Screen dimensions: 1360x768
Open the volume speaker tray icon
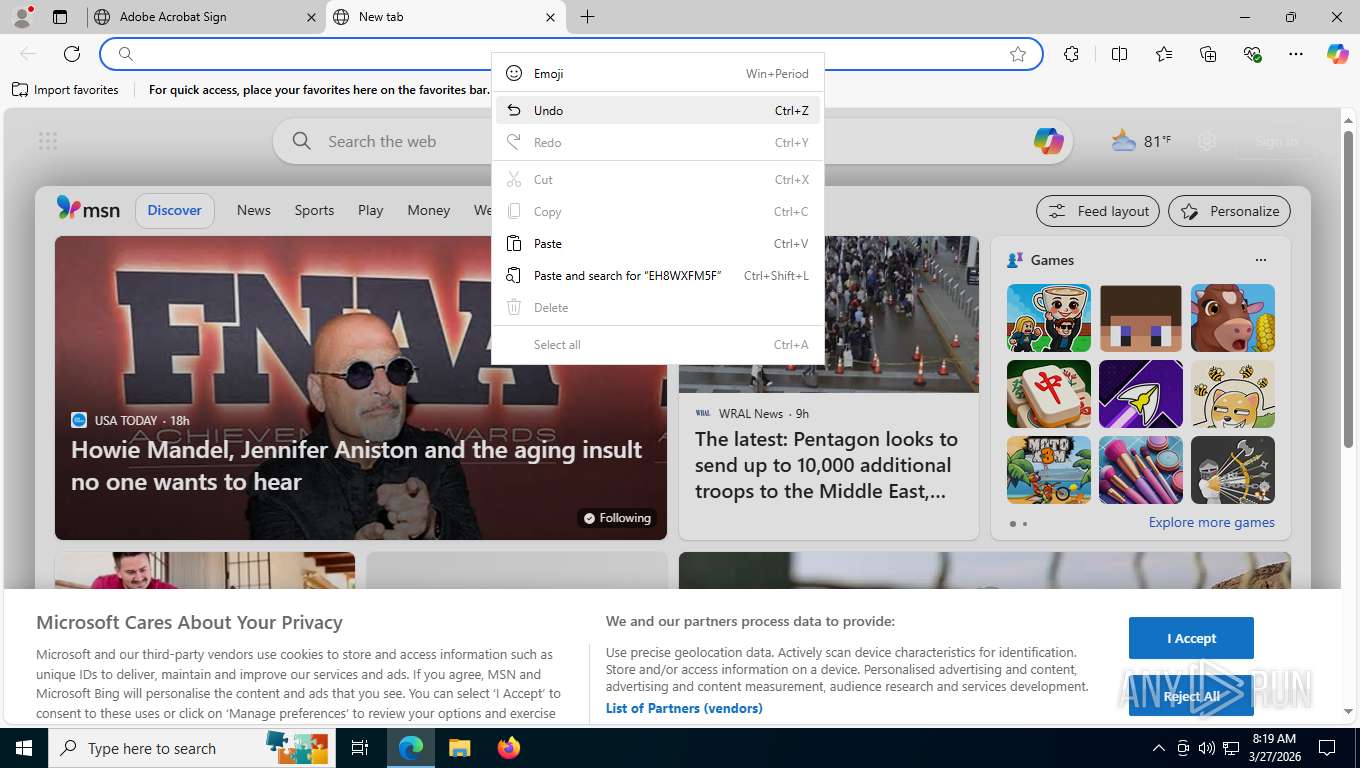point(1206,748)
